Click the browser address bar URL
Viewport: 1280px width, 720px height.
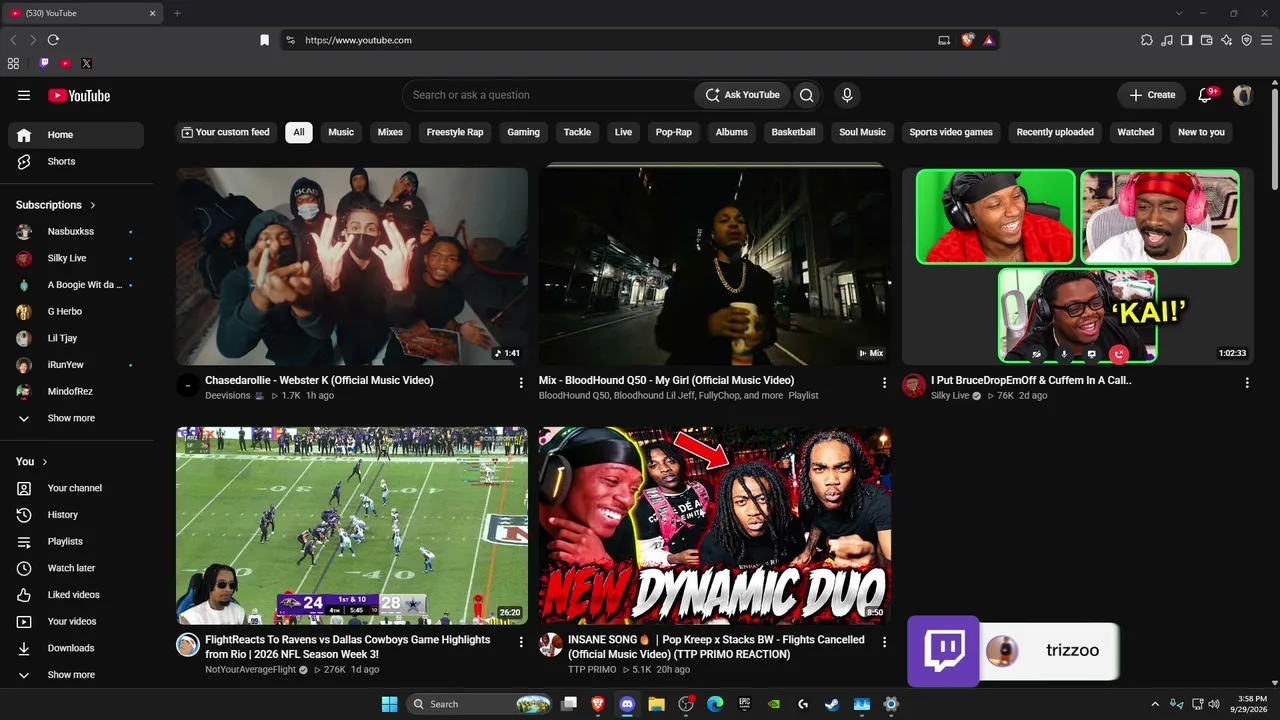(358, 40)
